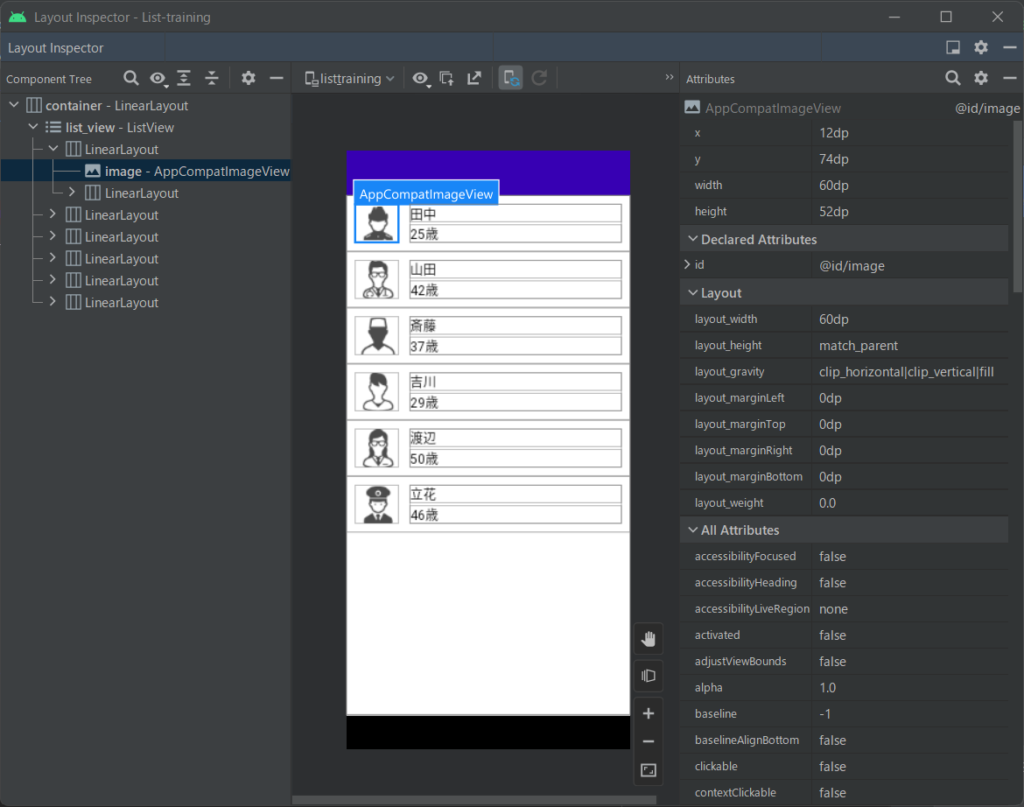Viewport: 1024px width, 807px height.
Task: Select the image AppCompatImageView tree item
Action: point(178,171)
